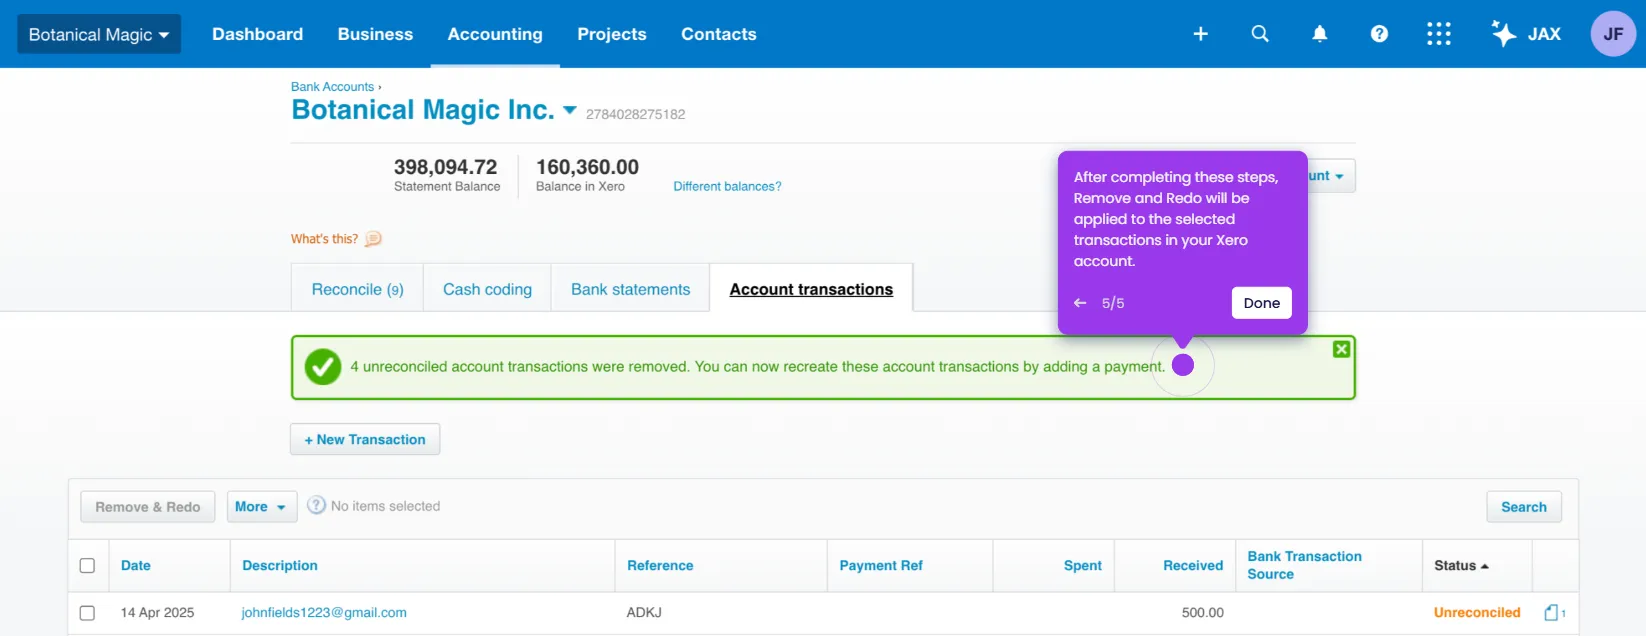Screen dimensions: 1646x636
Task: Sort by Reference column header
Action: [660, 566]
